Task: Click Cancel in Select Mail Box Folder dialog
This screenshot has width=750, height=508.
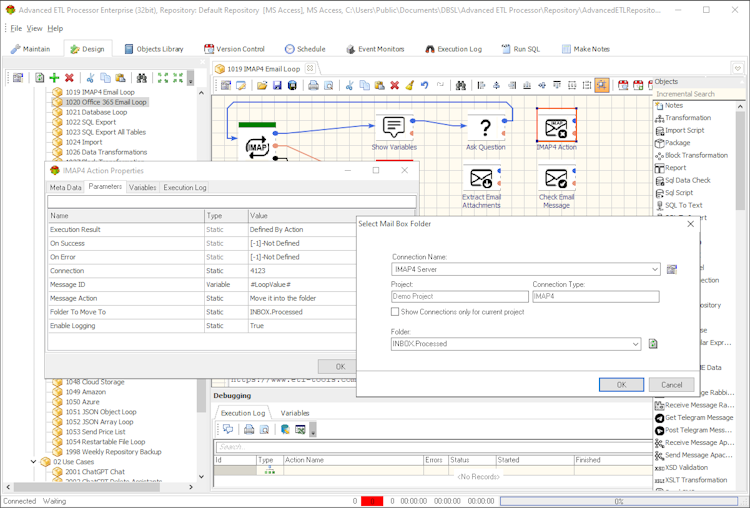Action: pos(671,384)
